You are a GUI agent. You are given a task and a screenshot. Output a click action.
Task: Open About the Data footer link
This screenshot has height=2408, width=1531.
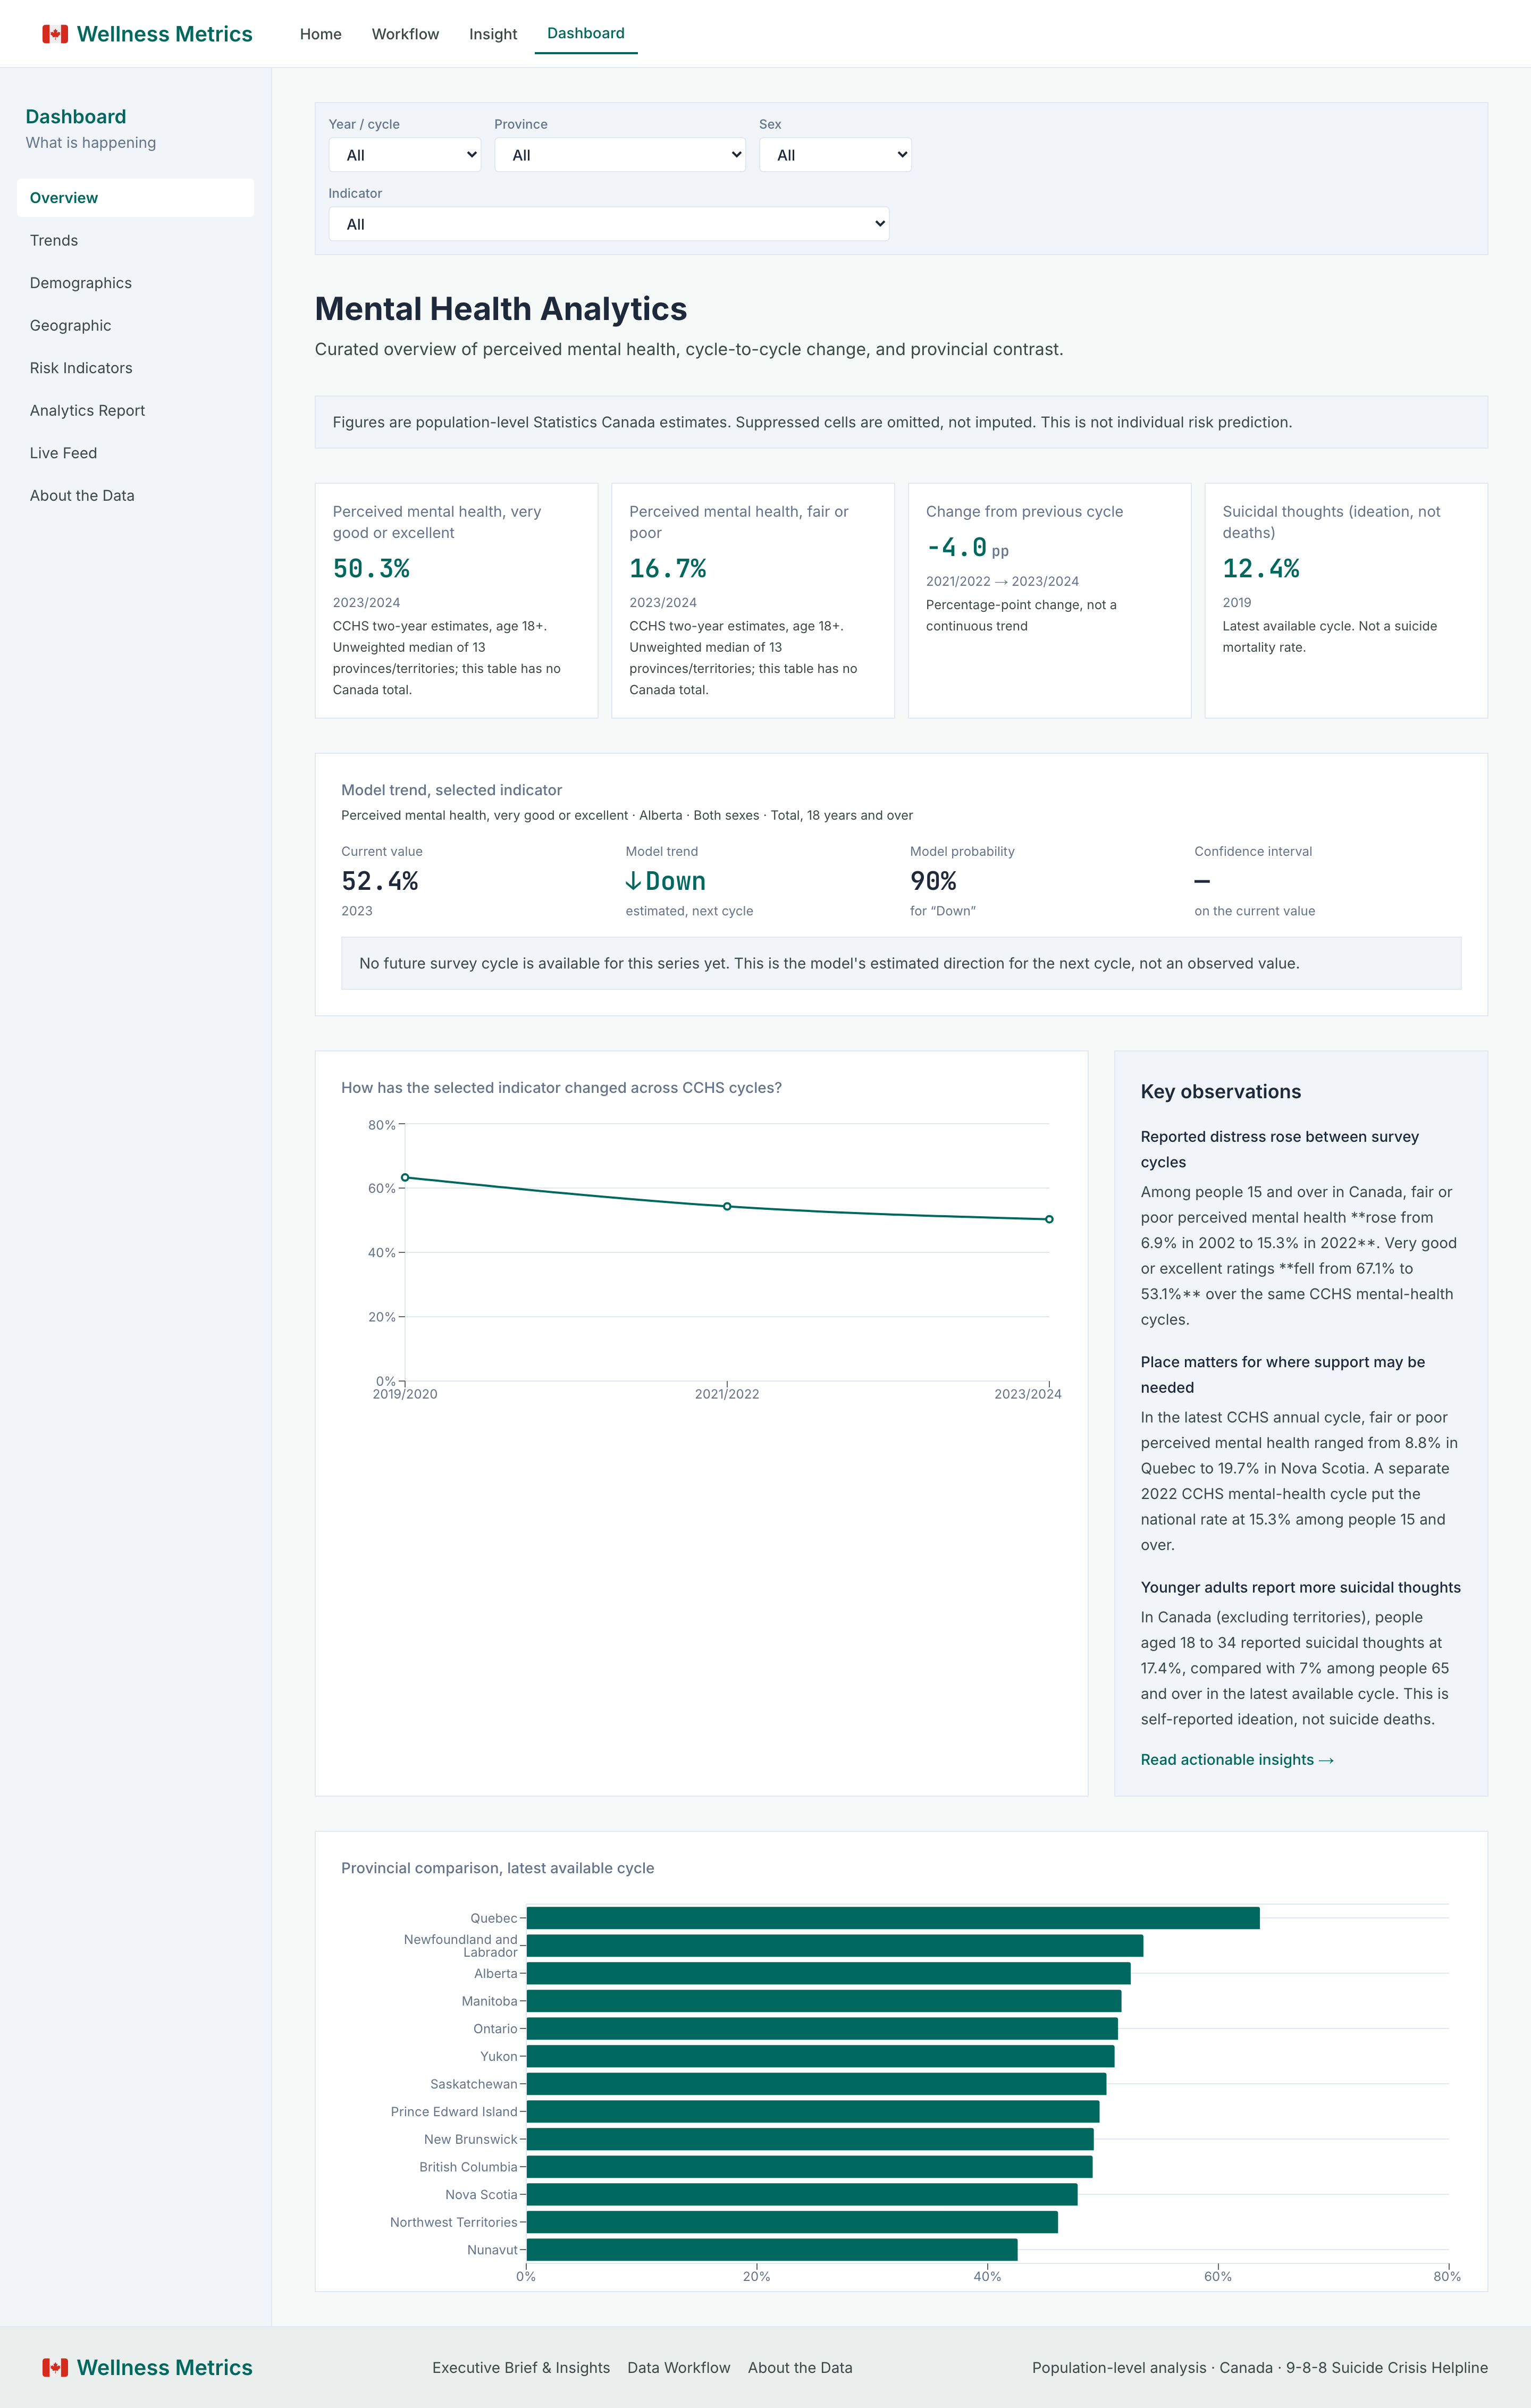(x=800, y=2367)
